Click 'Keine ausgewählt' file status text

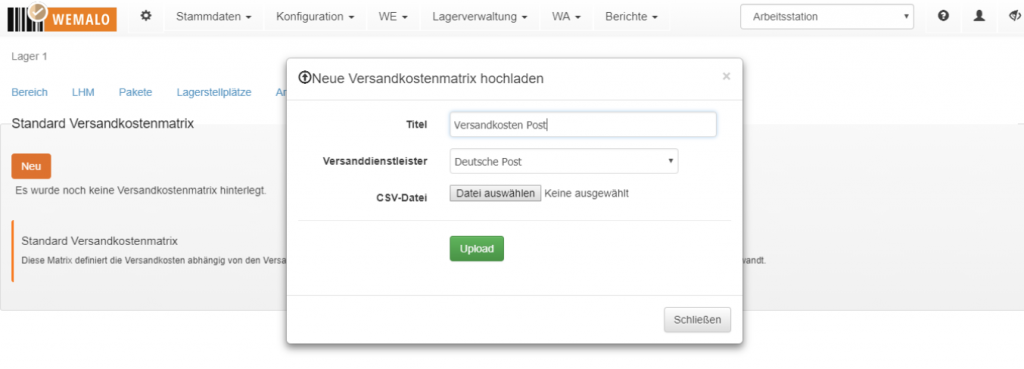(586, 193)
